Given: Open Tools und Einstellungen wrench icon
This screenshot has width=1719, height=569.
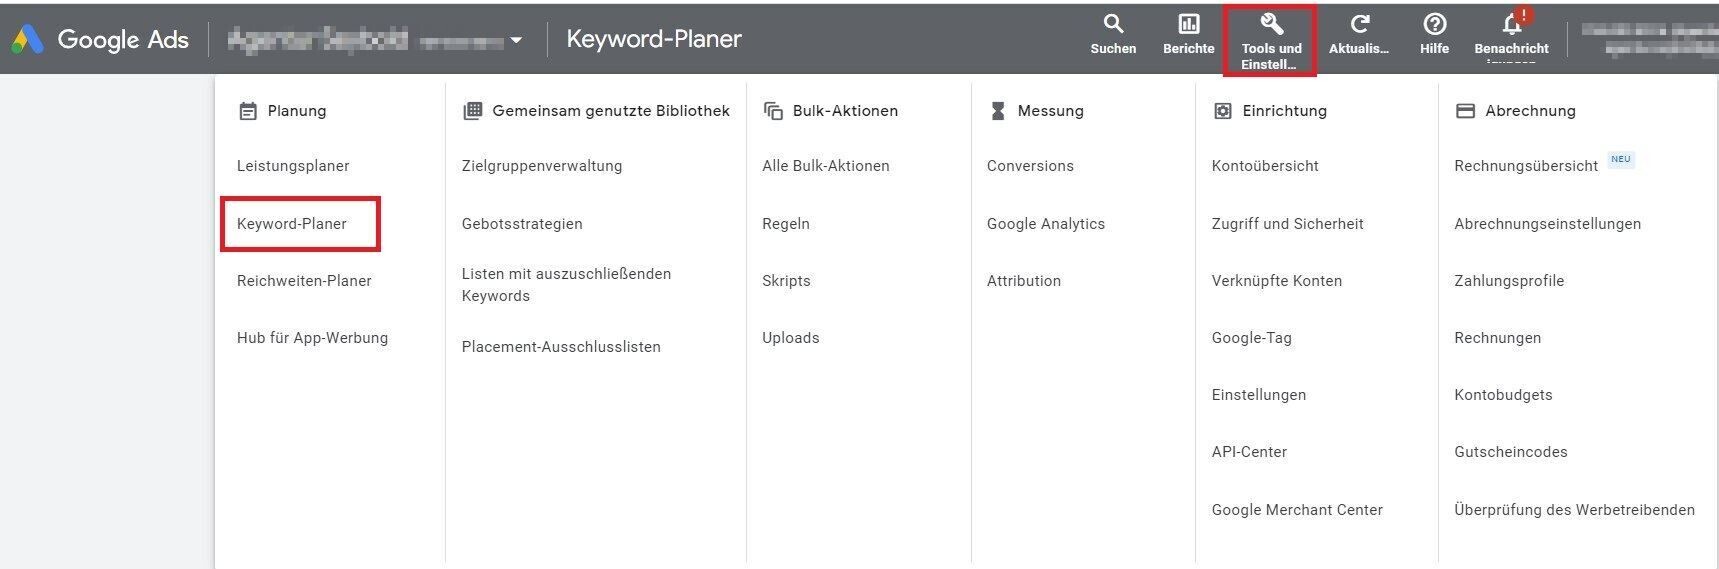Looking at the screenshot, I should click(x=1271, y=24).
